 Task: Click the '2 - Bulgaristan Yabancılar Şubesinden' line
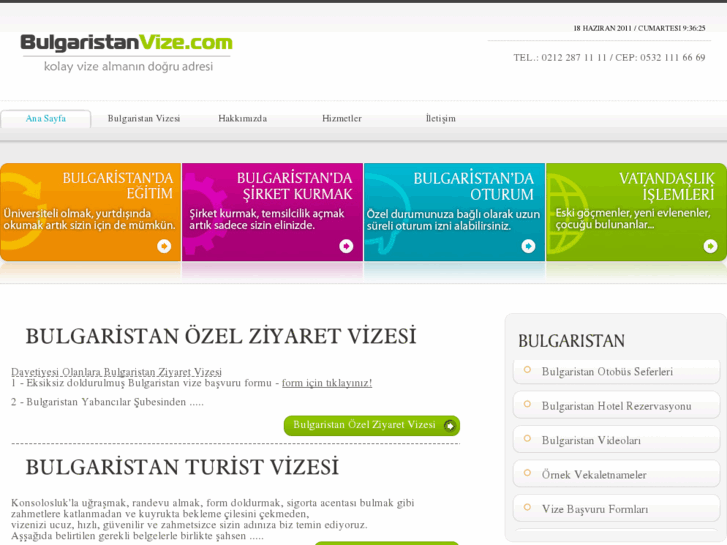click(x=107, y=402)
